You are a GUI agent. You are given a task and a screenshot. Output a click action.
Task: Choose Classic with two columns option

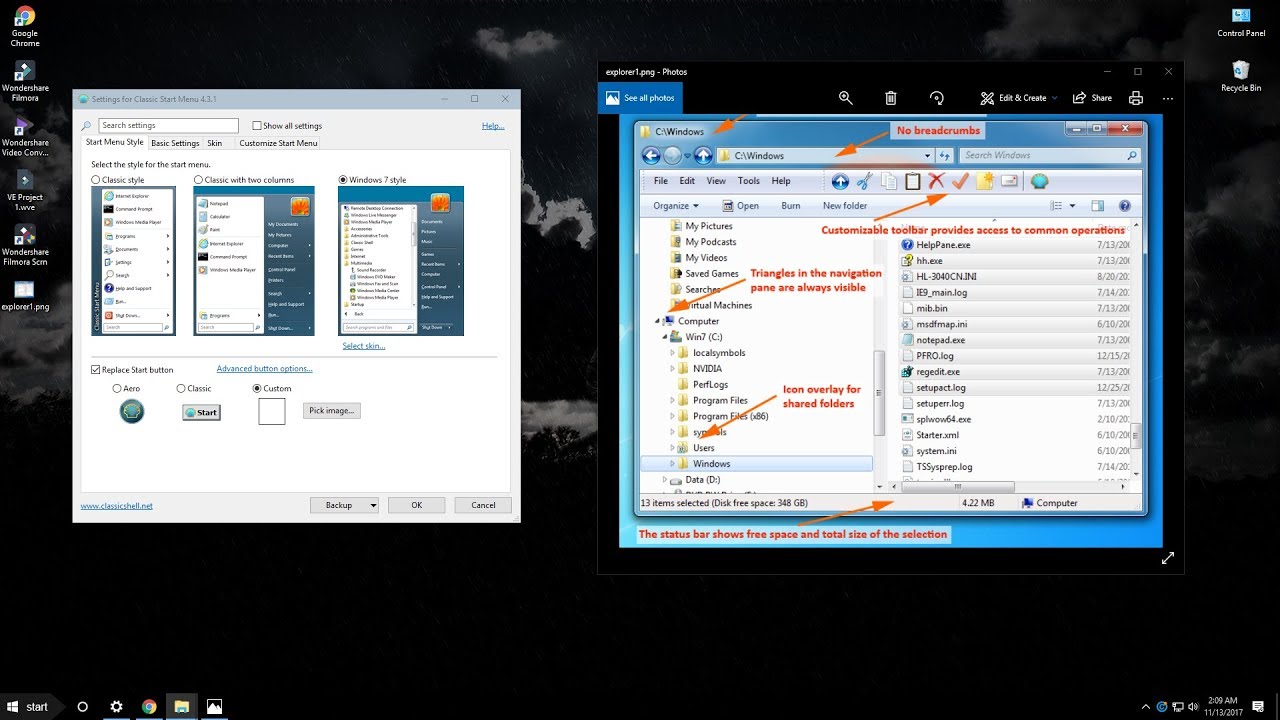tap(198, 180)
